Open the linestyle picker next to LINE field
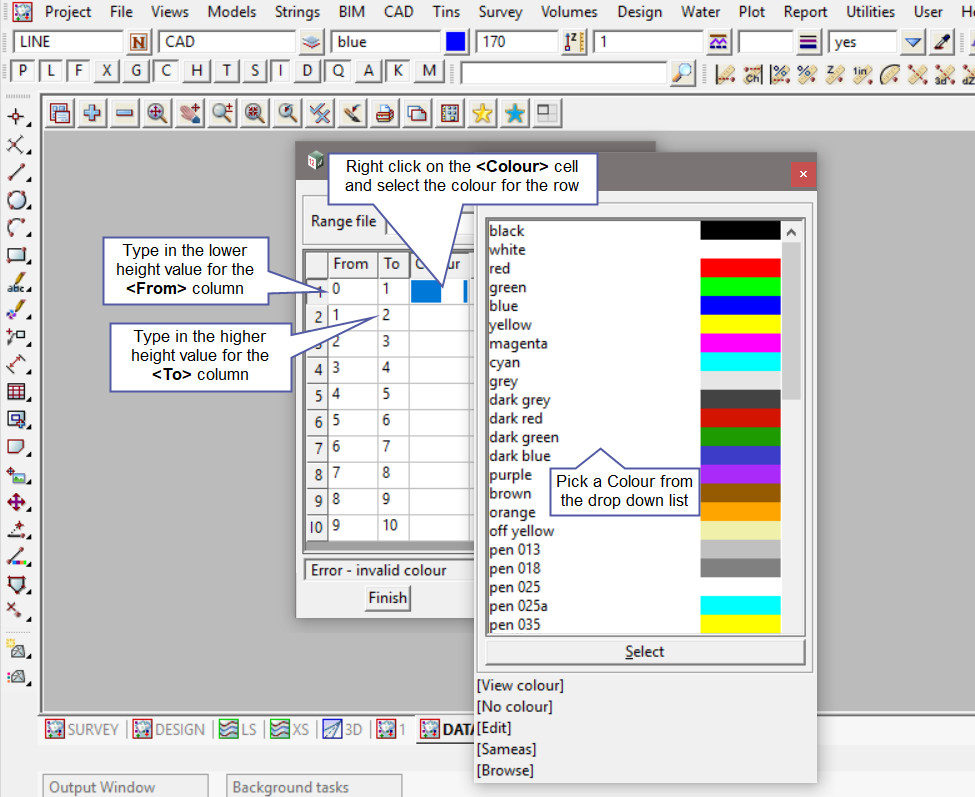 [x=139, y=42]
